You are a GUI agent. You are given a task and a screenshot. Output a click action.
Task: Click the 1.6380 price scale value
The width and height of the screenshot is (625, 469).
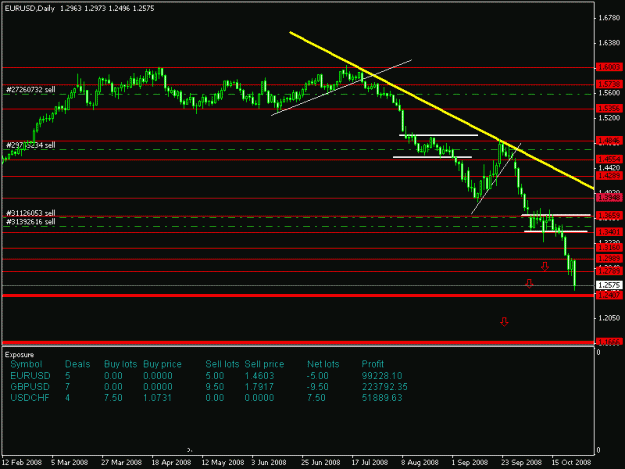[x=609, y=43]
